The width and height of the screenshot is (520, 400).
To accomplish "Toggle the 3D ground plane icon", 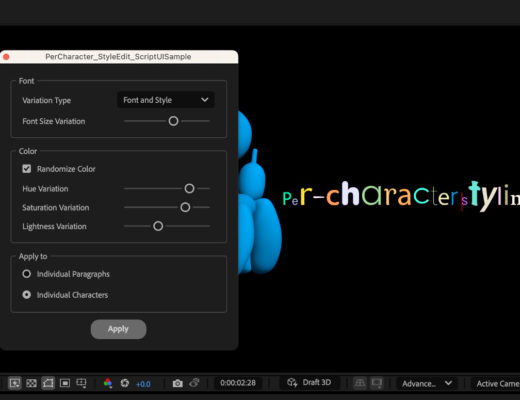I will point(359,383).
